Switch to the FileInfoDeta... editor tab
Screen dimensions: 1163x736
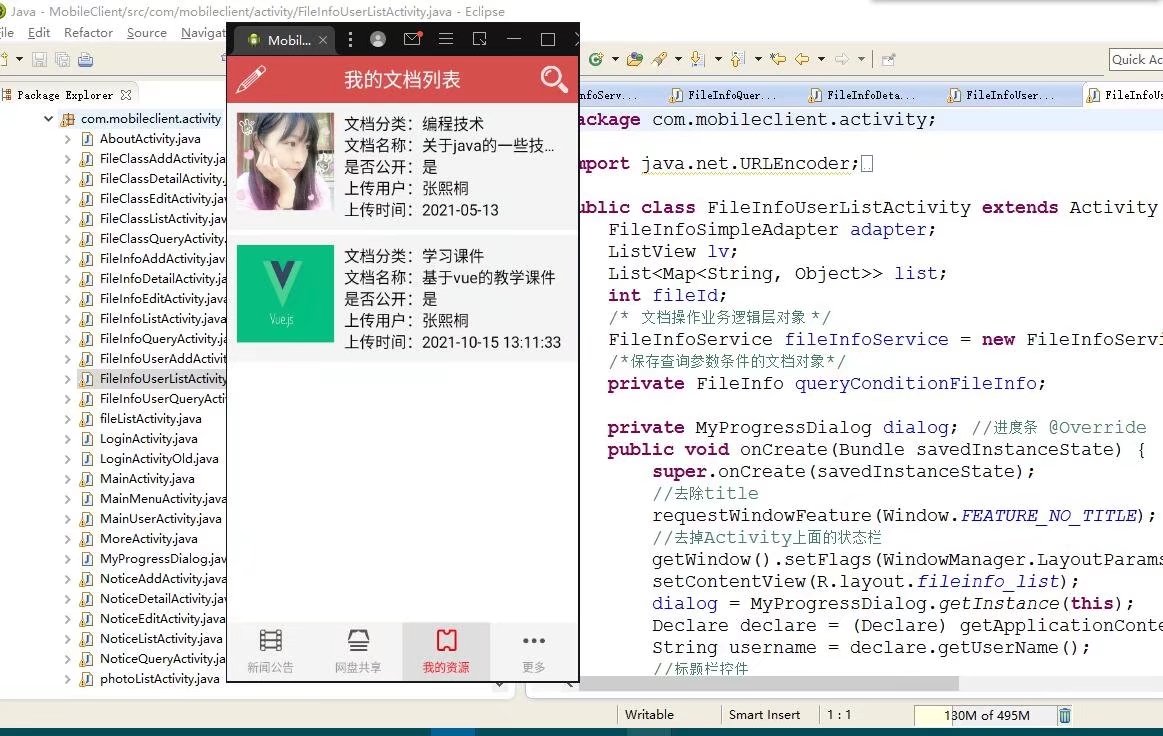[863, 95]
